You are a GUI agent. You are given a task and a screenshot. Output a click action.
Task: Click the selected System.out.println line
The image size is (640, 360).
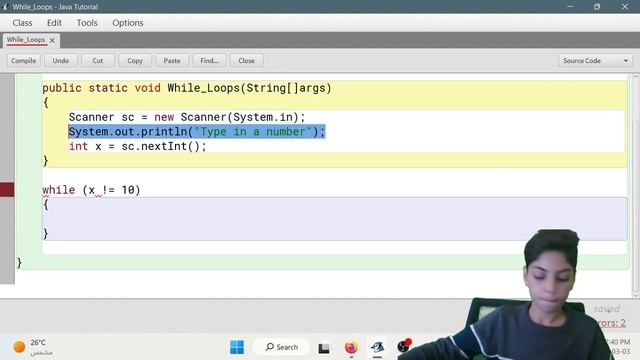tap(197, 131)
